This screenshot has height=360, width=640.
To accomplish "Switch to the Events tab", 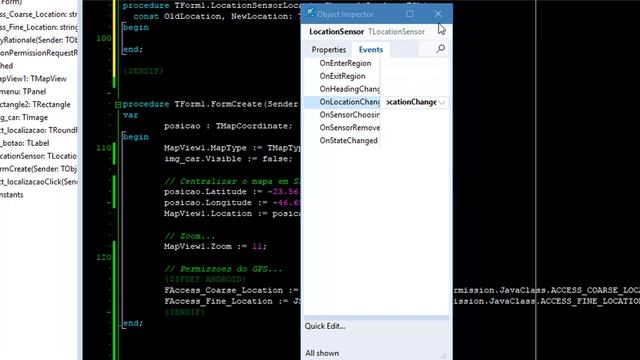I will tap(371, 50).
